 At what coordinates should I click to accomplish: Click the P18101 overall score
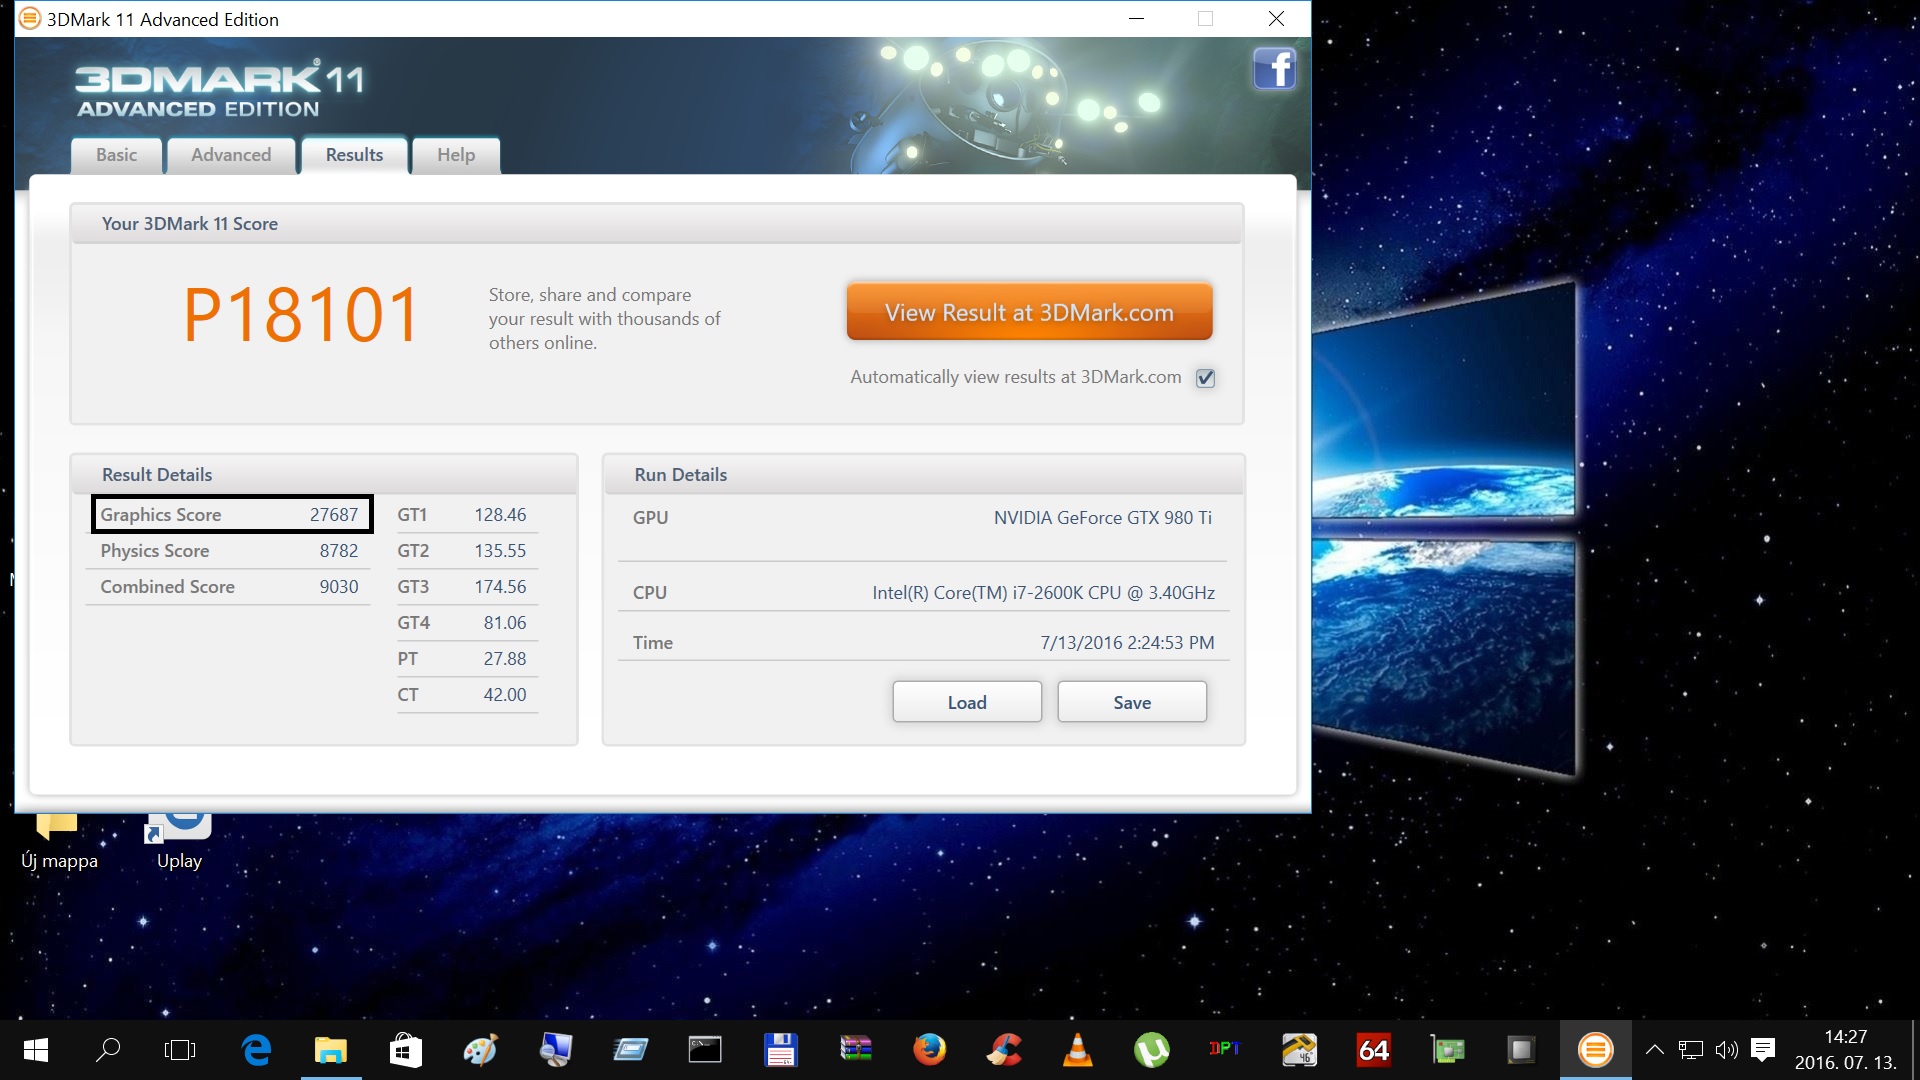point(301,315)
